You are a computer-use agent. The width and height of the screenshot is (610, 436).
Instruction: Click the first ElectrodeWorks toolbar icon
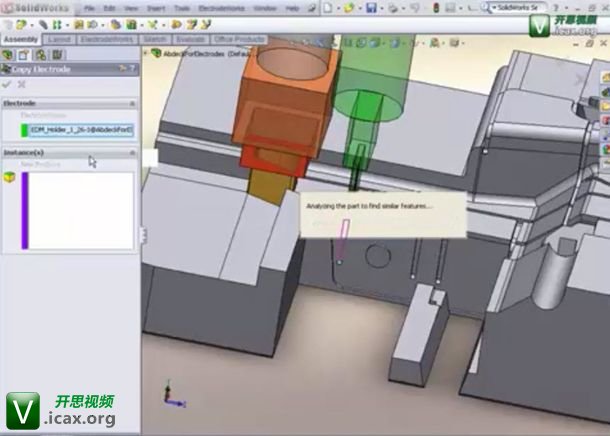coord(7,25)
